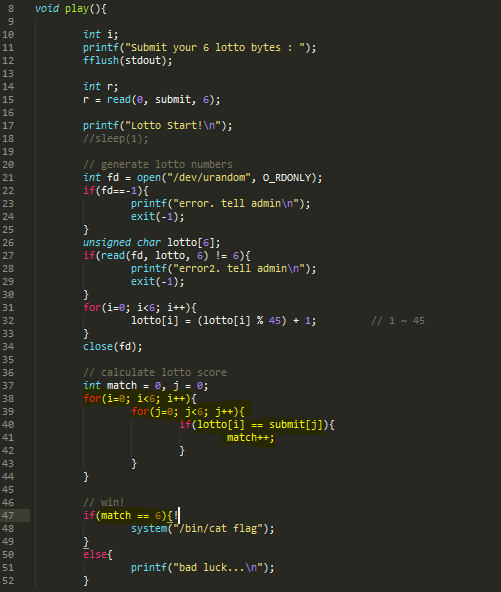The width and height of the screenshot is (501, 592).
Task: Click the close(fd) call
Action: pos(113,347)
